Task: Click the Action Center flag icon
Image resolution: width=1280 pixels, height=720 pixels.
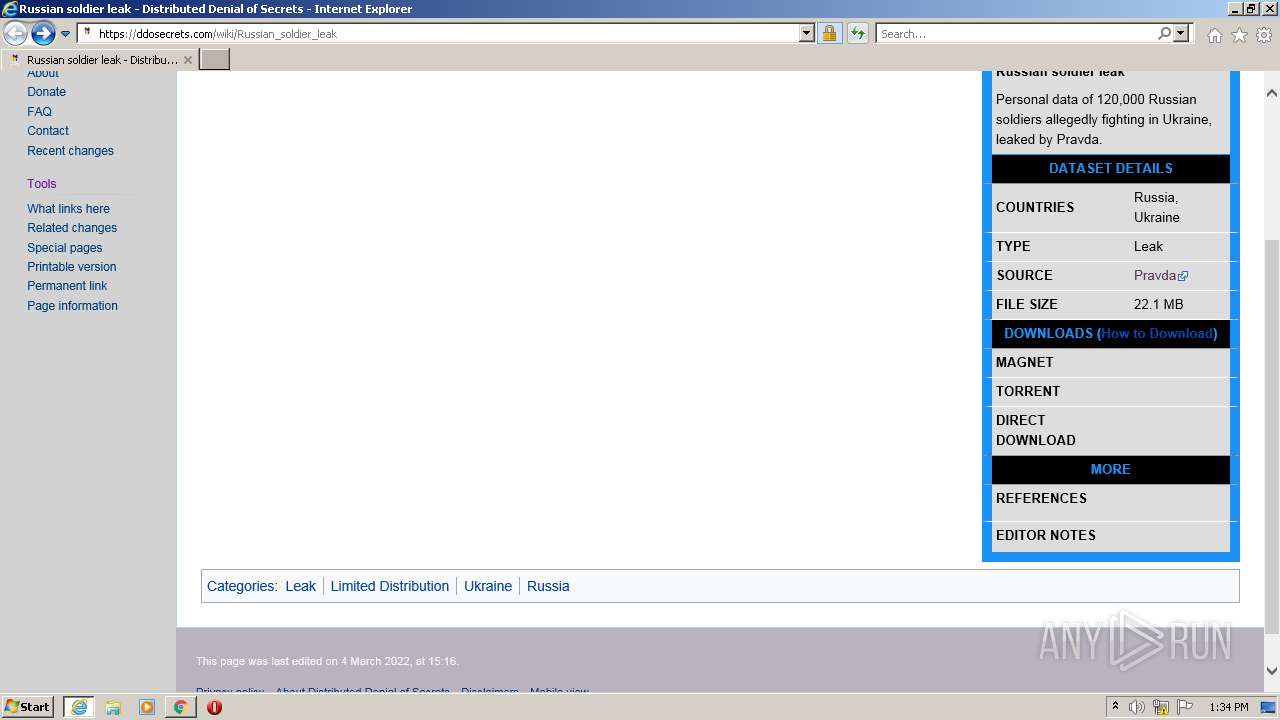Action: click(1185, 707)
